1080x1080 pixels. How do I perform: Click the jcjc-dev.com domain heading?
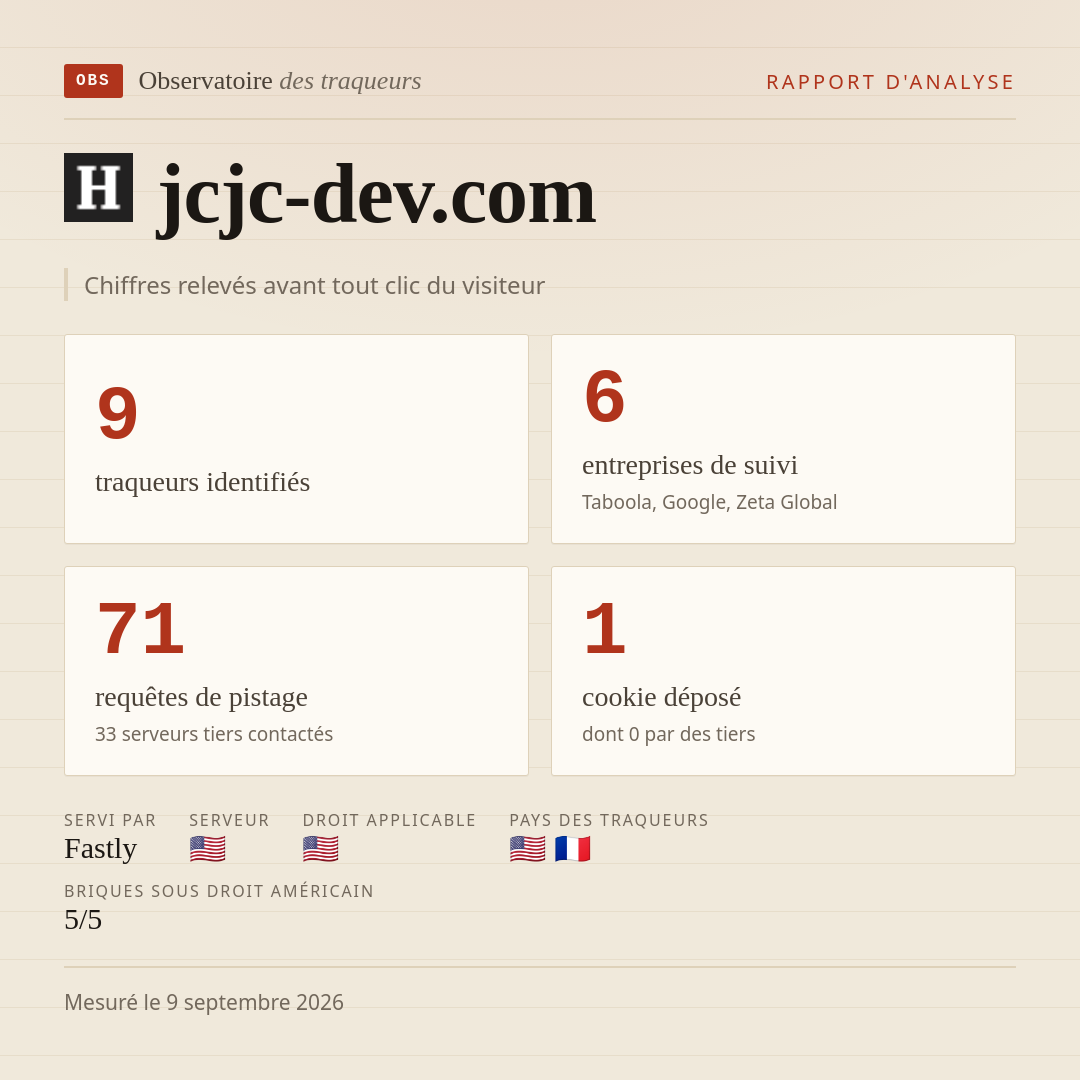click(x=377, y=198)
